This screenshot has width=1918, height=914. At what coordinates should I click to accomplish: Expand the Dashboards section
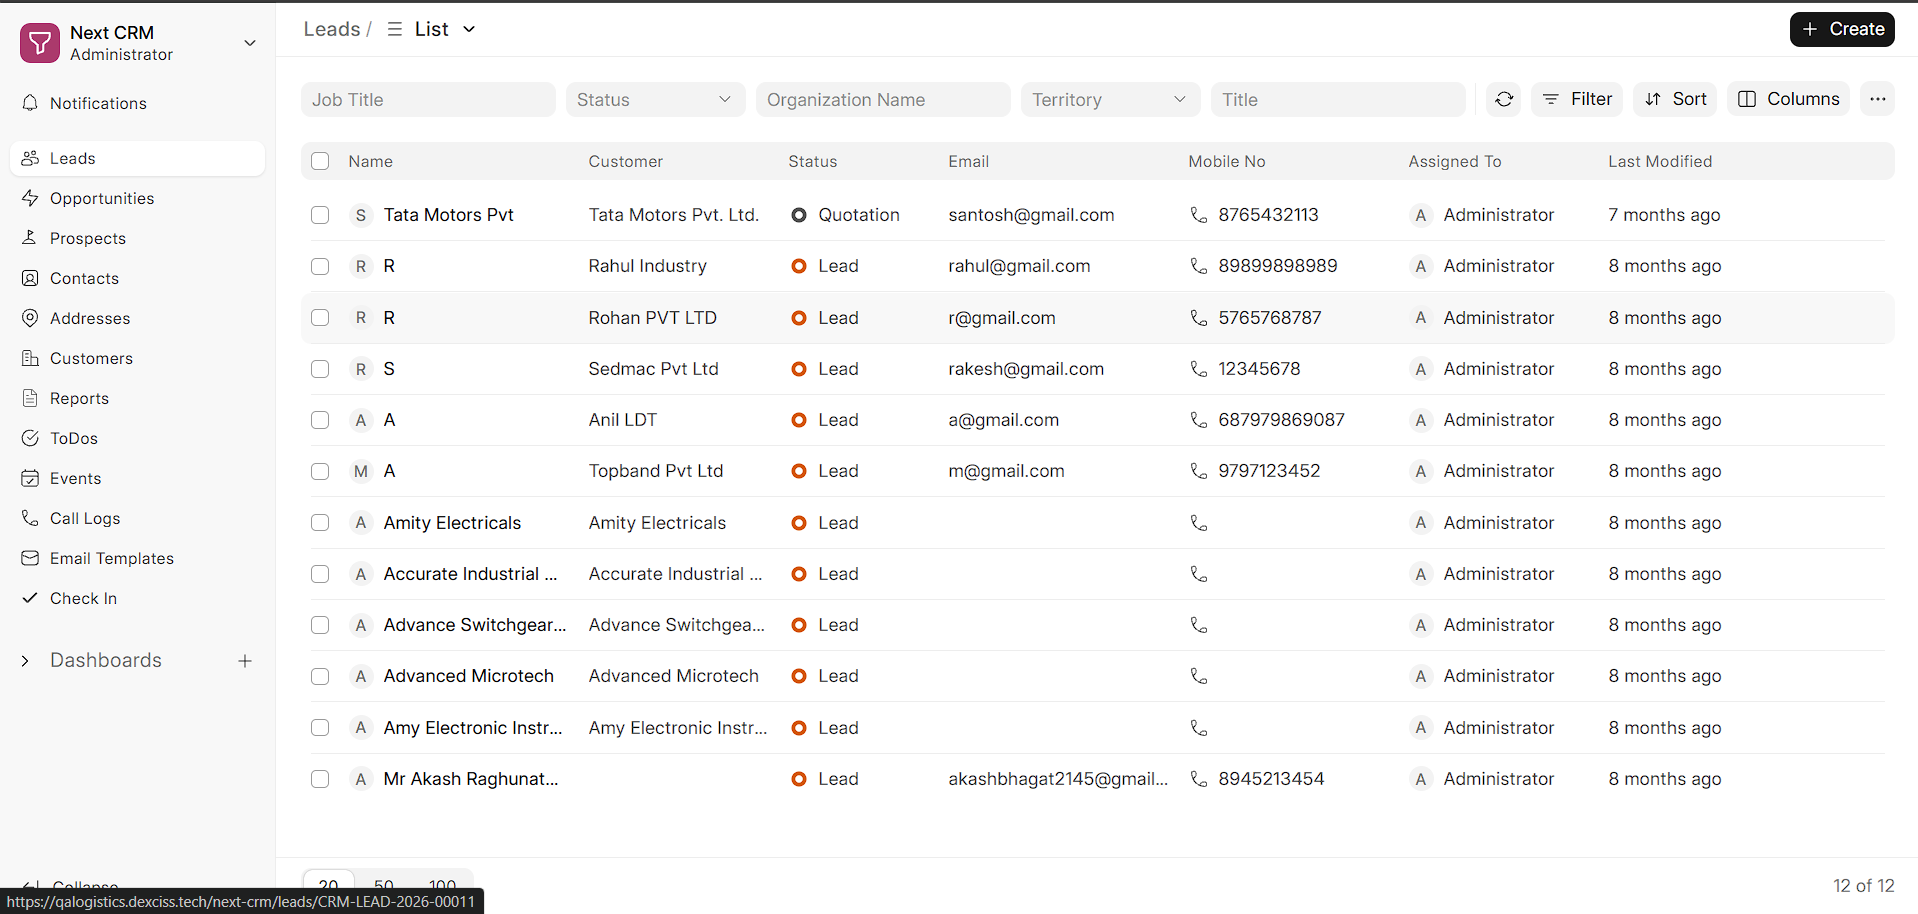pos(26,661)
